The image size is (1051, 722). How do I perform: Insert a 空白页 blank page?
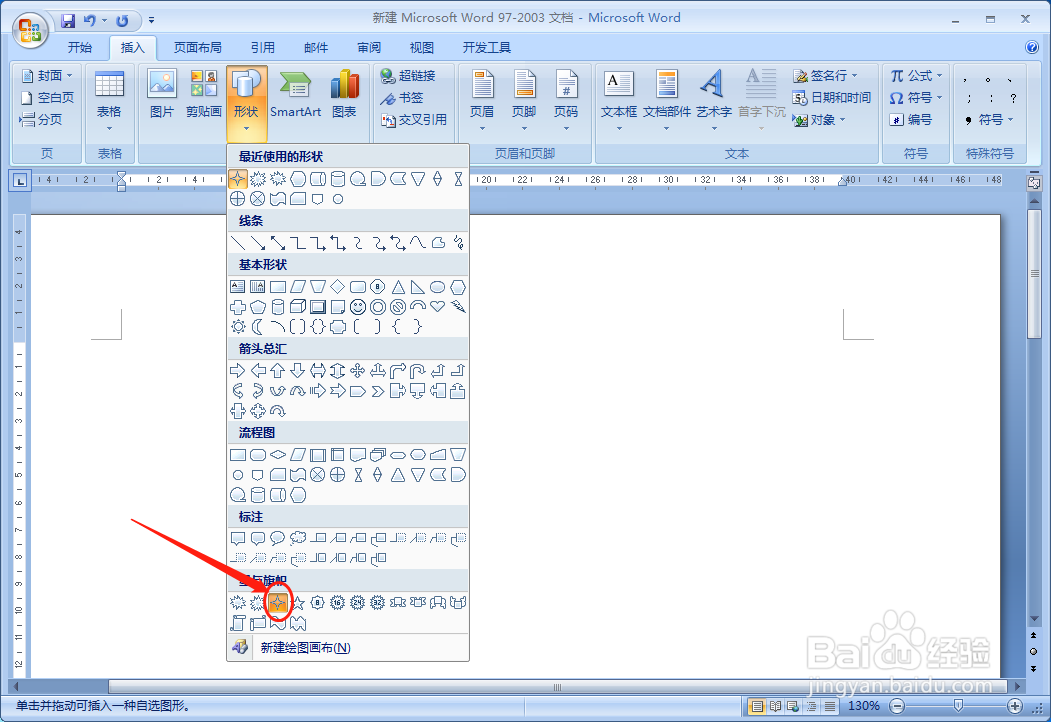[x=47, y=98]
